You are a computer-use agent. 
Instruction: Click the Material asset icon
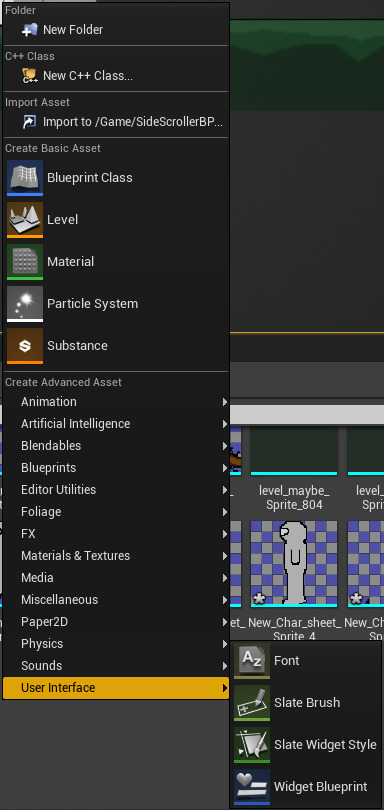pyautogui.click(x=25, y=262)
